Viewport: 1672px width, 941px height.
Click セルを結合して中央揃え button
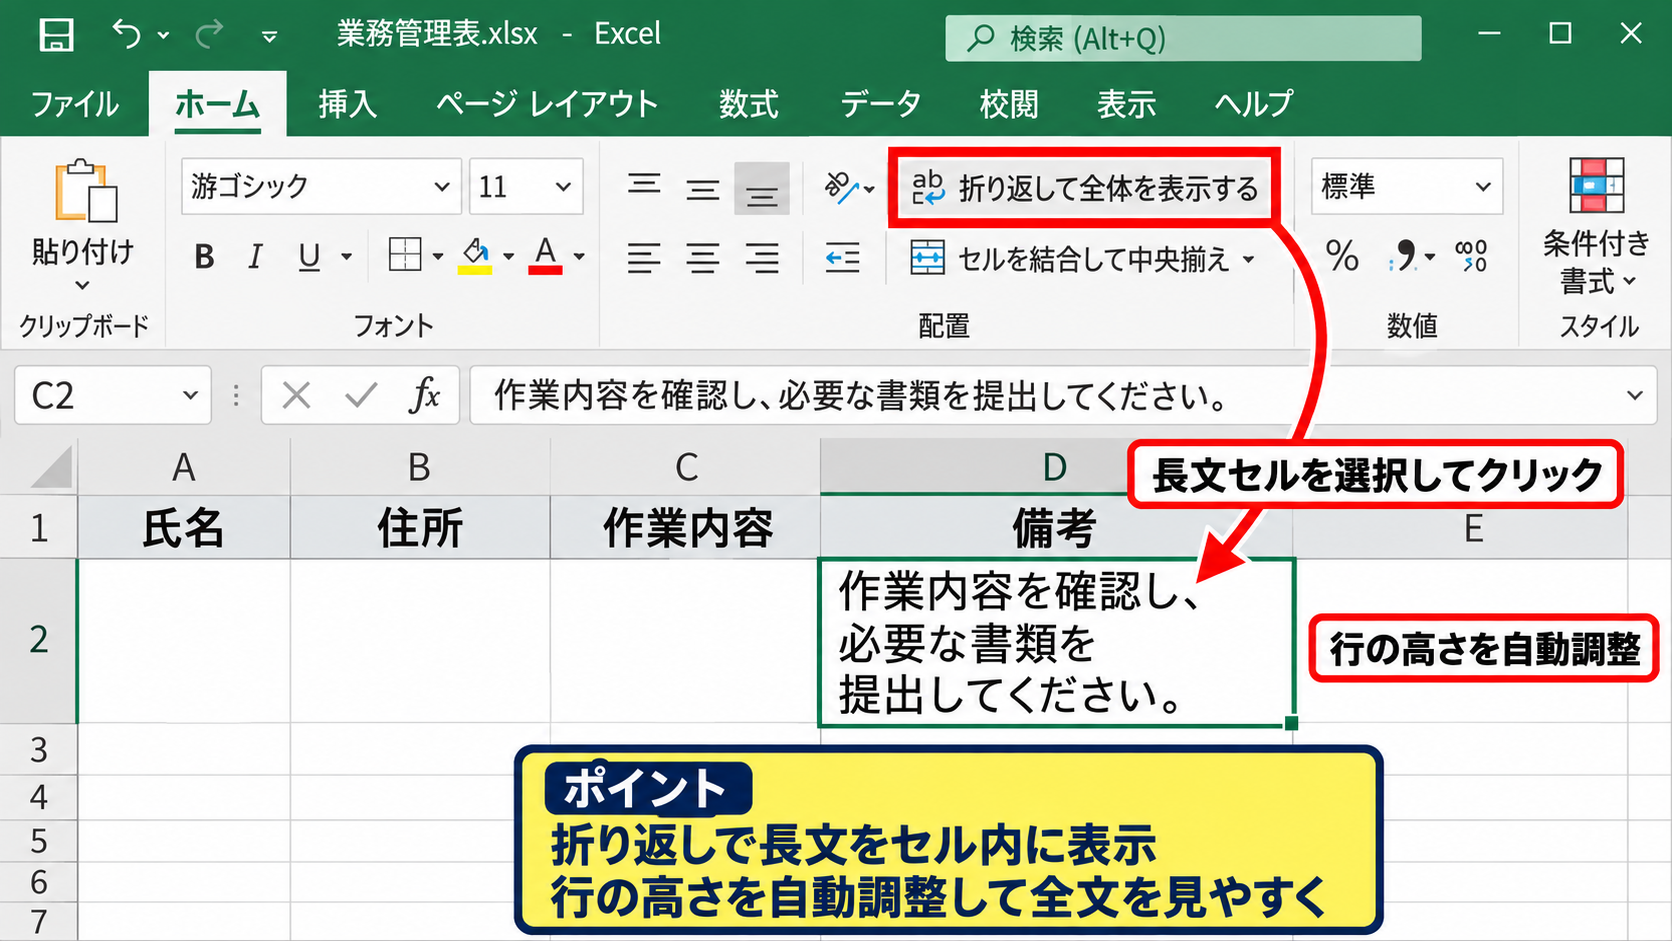(x=1083, y=259)
